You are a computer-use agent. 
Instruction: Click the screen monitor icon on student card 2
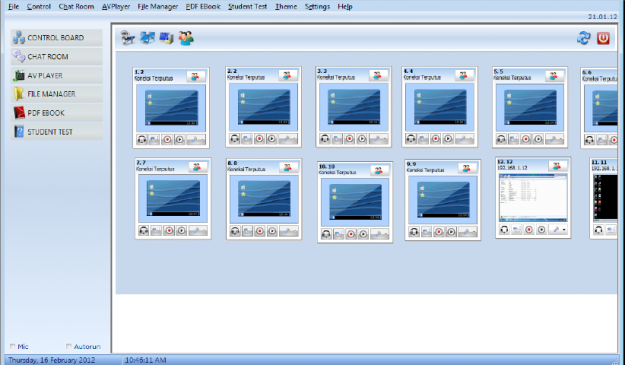pos(247,139)
